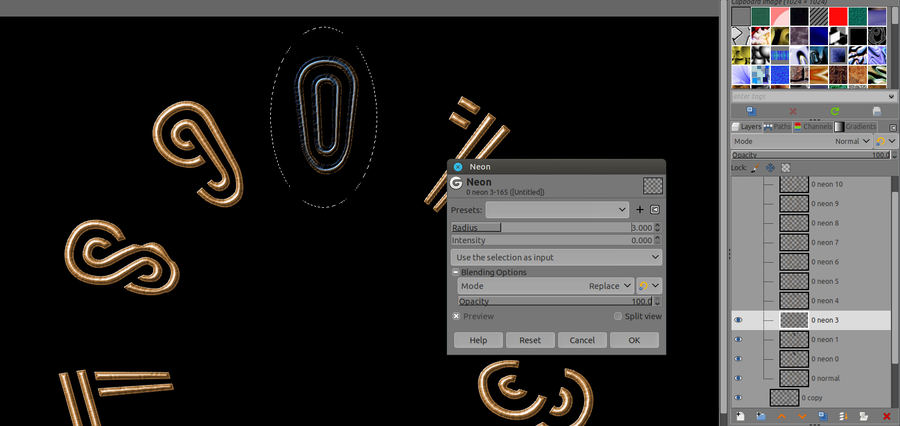Collapse the Blending Options section
Viewport: 900px width, 426px height.
tap(456, 272)
